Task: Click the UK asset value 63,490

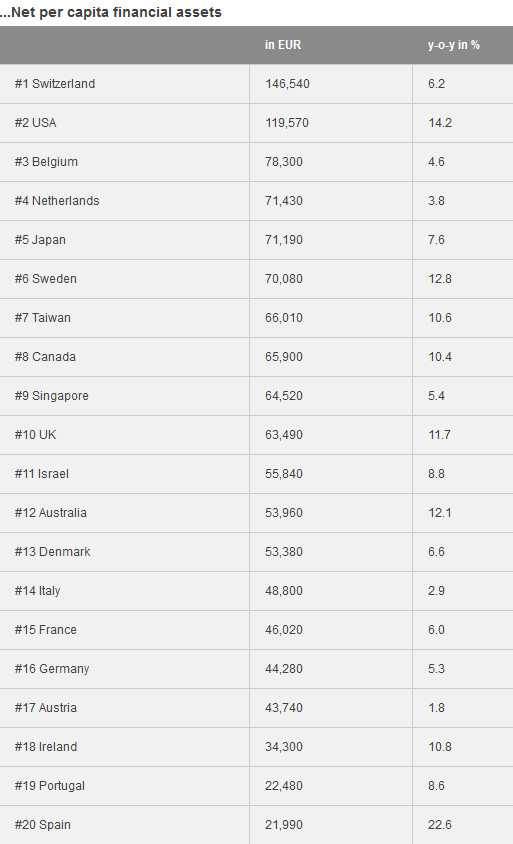Action: point(284,435)
